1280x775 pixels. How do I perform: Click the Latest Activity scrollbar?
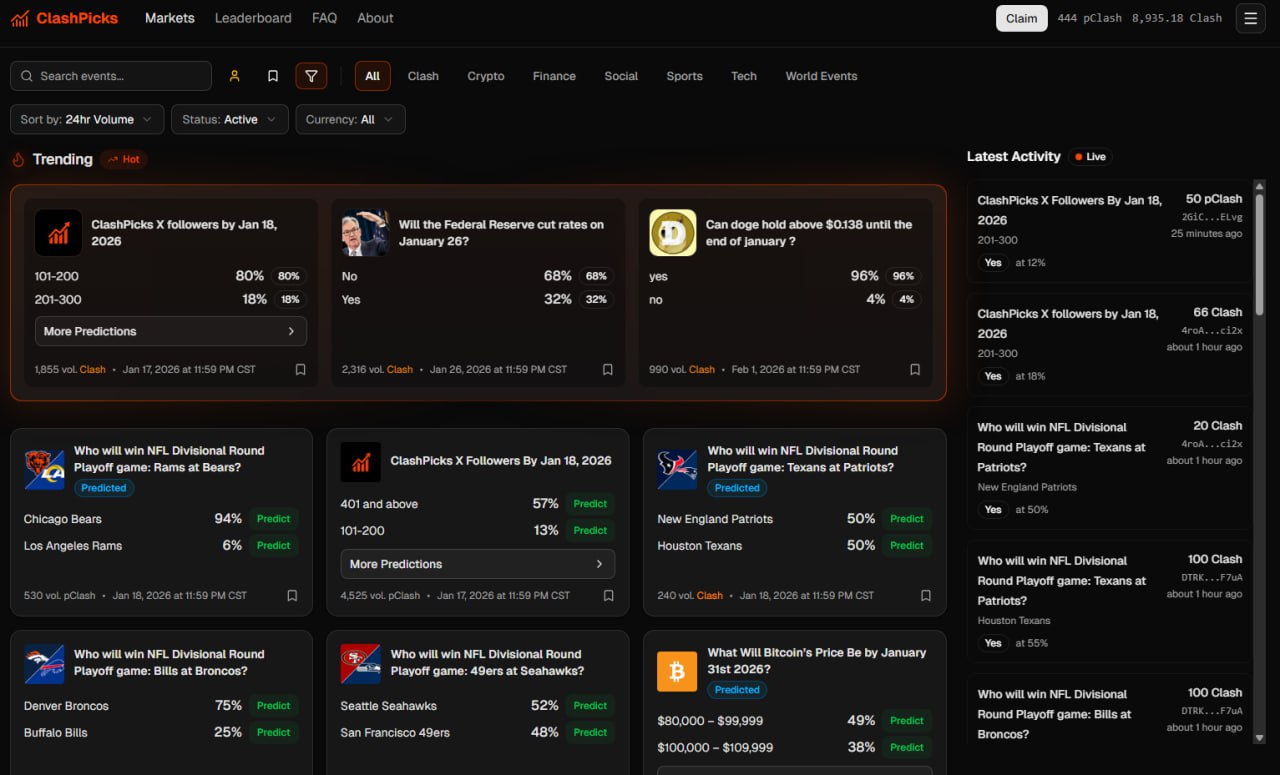tap(1258, 250)
